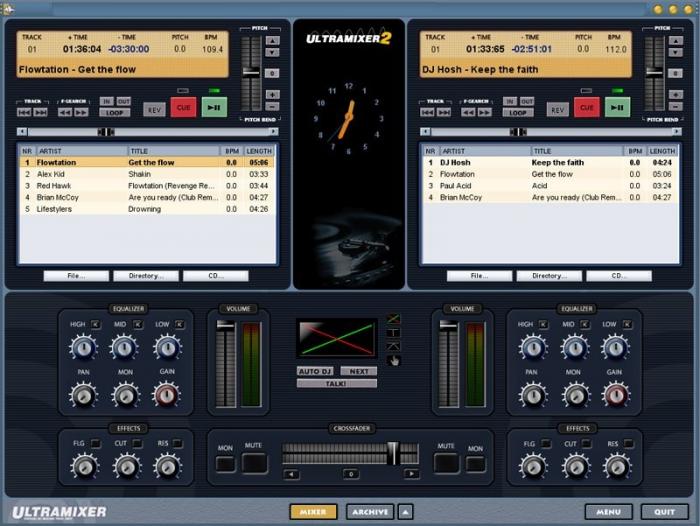Viewport: 700px width, 526px height.
Task: Raise left deck pitch with up arrow
Action: tap(272, 41)
